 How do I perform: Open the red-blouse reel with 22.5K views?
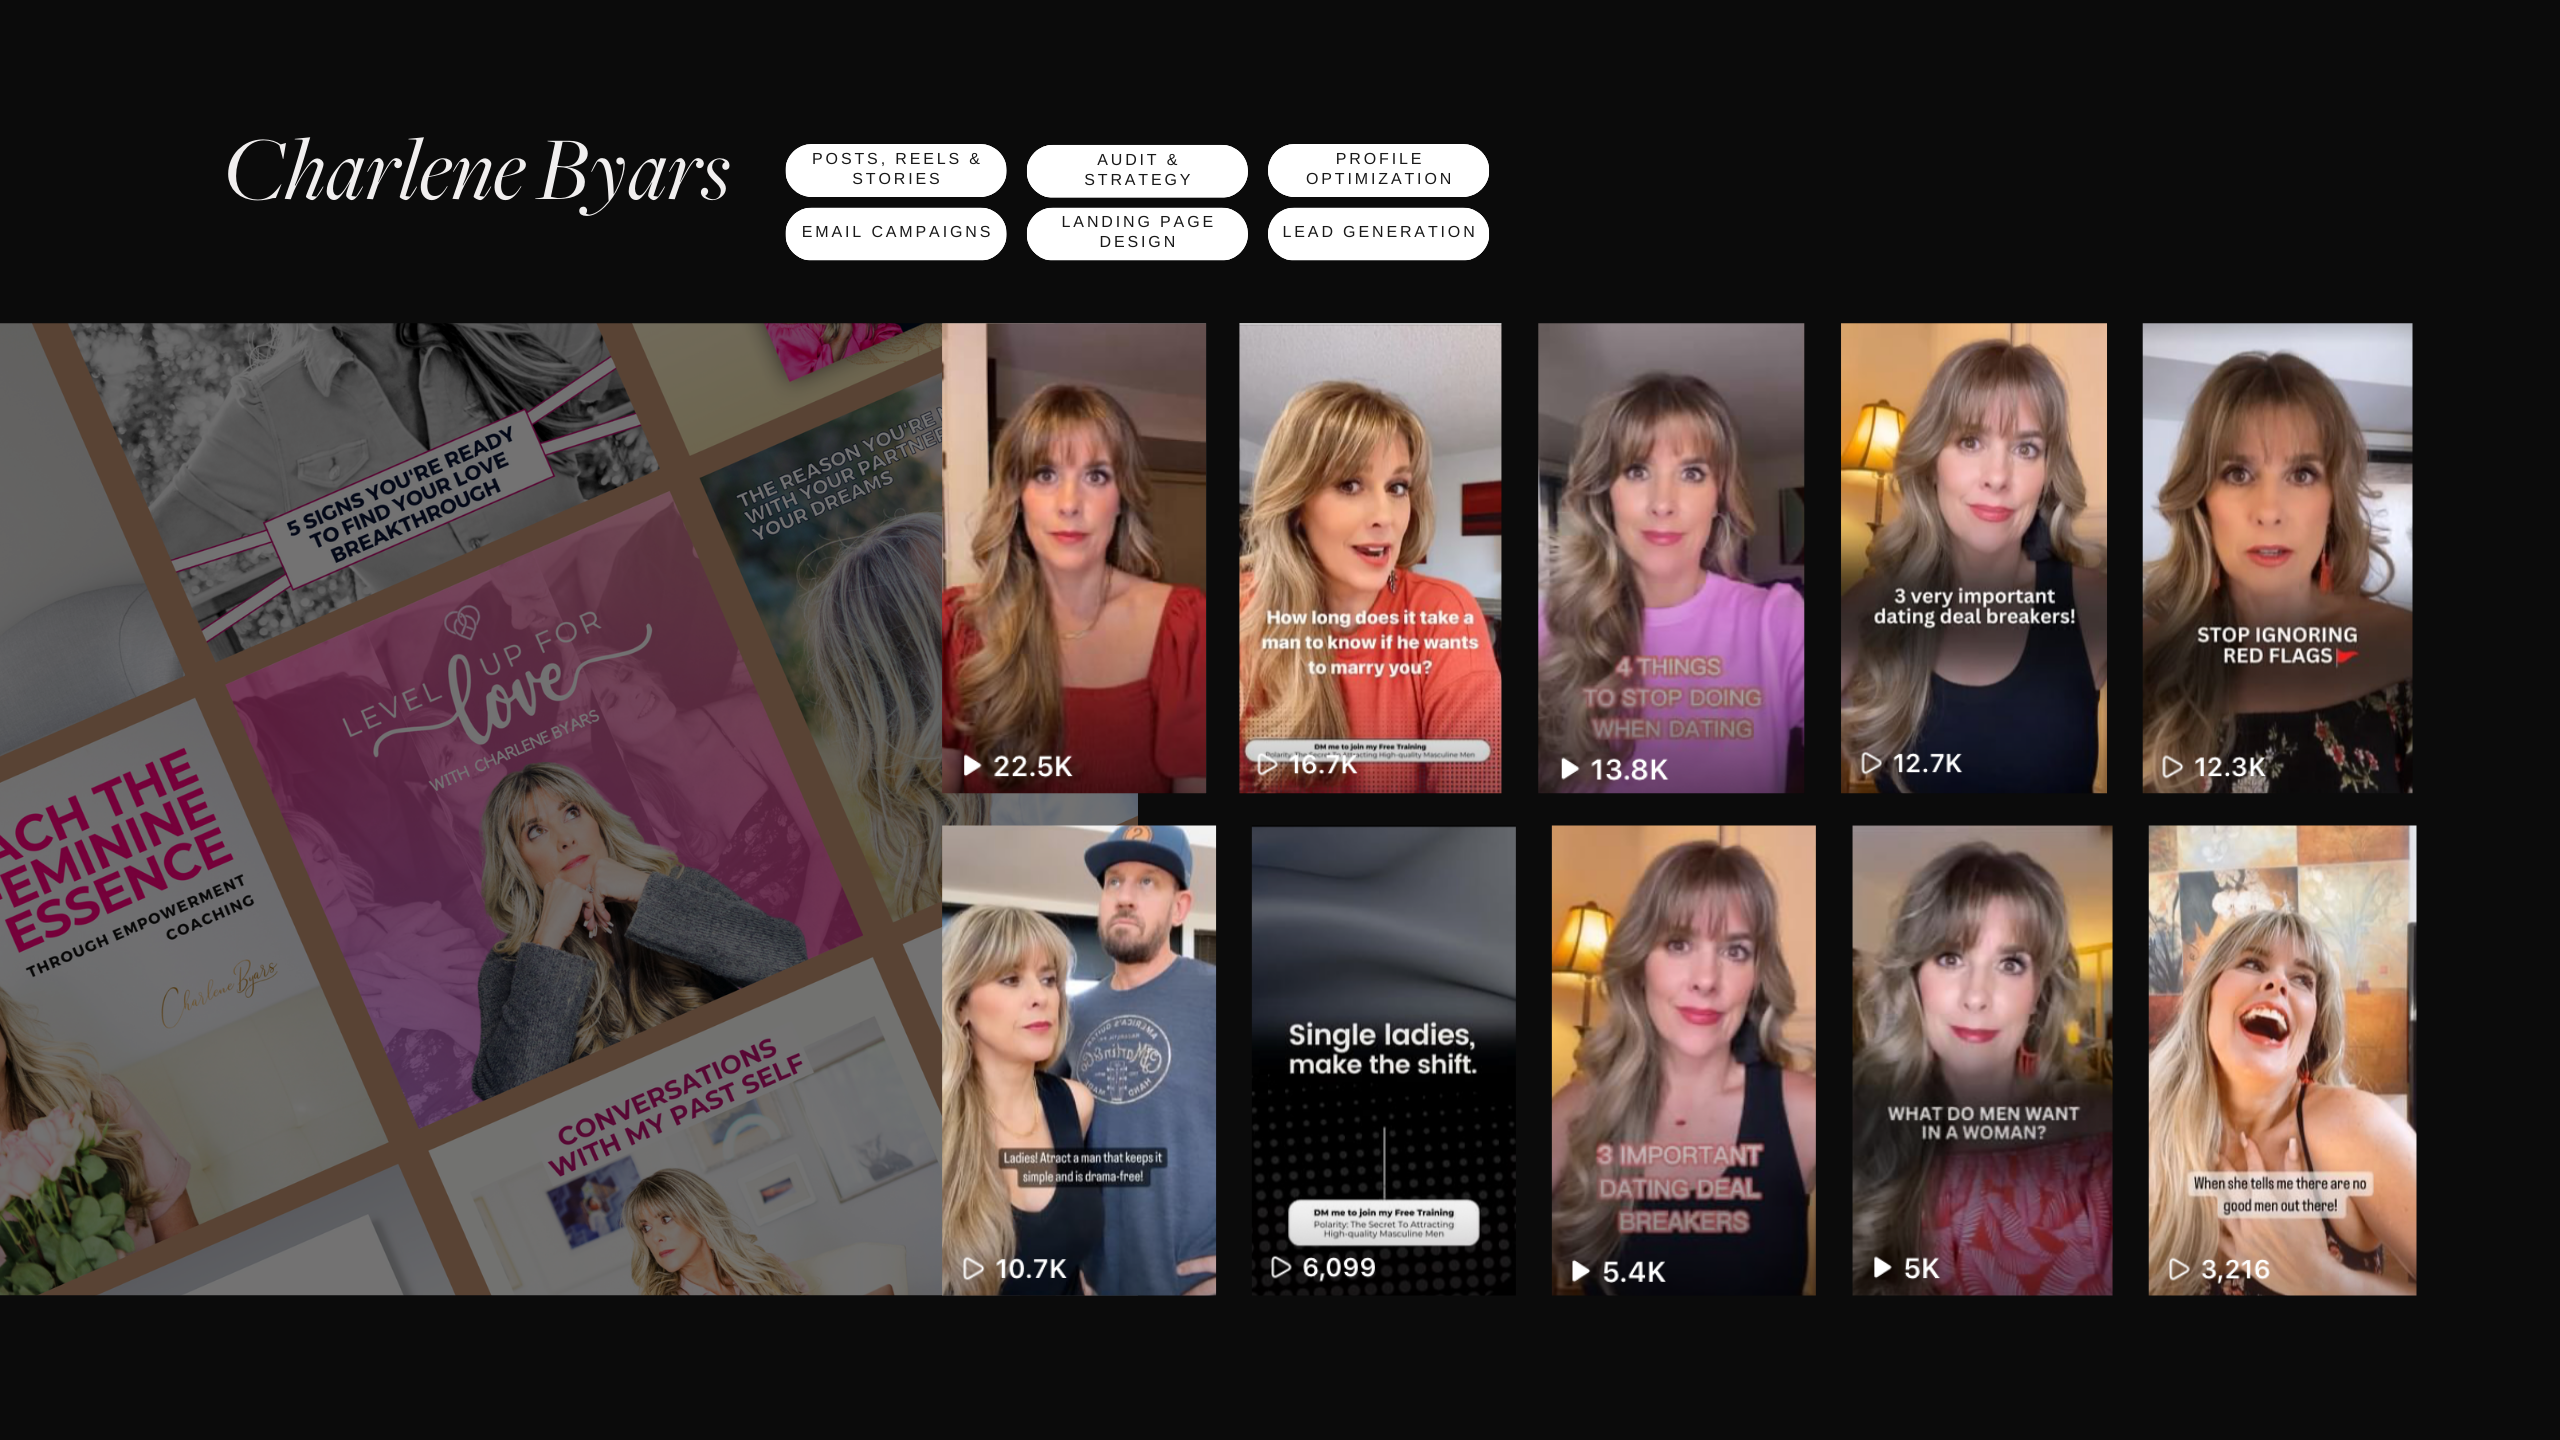coord(1074,558)
